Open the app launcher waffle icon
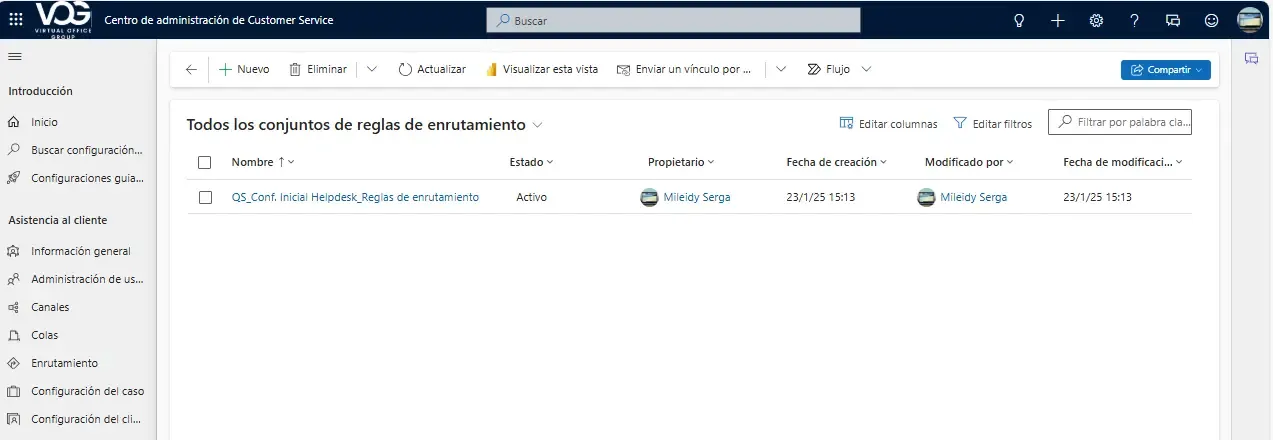1273x440 pixels. click(x=16, y=20)
